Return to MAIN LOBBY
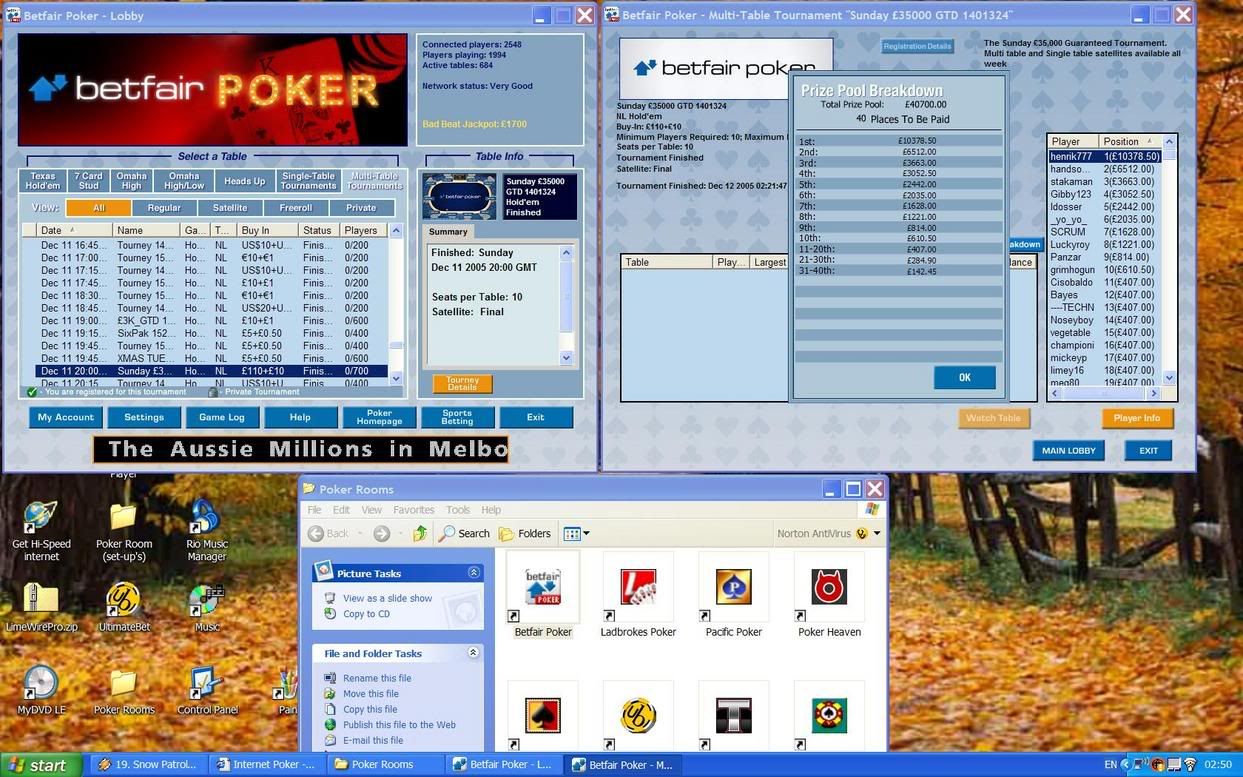The width and height of the screenshot is (1243, 777). coord(1069,450)
